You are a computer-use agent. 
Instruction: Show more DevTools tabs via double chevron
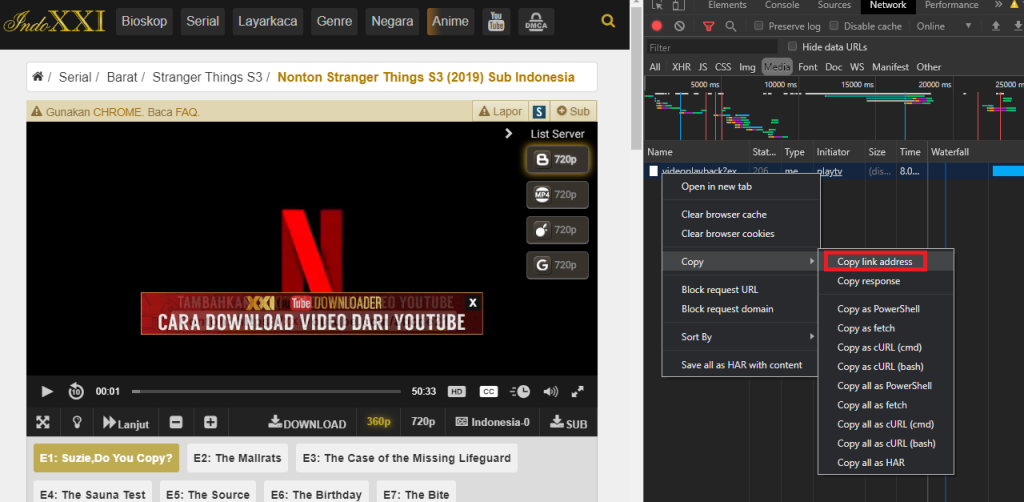click(999, 5)
